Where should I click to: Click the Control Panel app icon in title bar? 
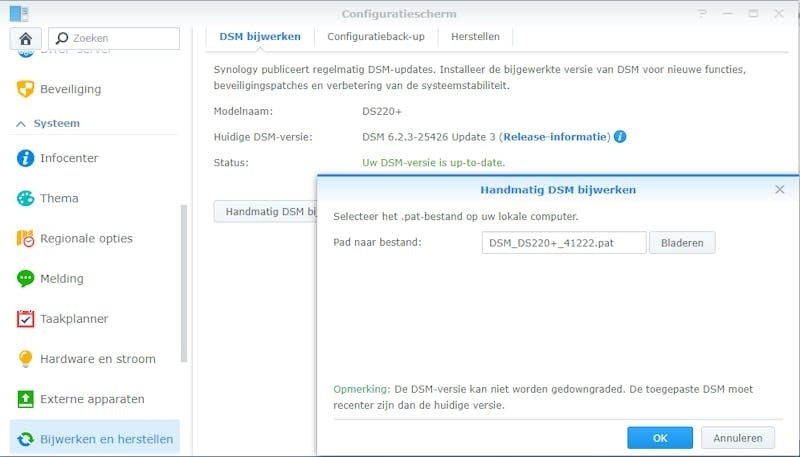(x=19, y=14)
